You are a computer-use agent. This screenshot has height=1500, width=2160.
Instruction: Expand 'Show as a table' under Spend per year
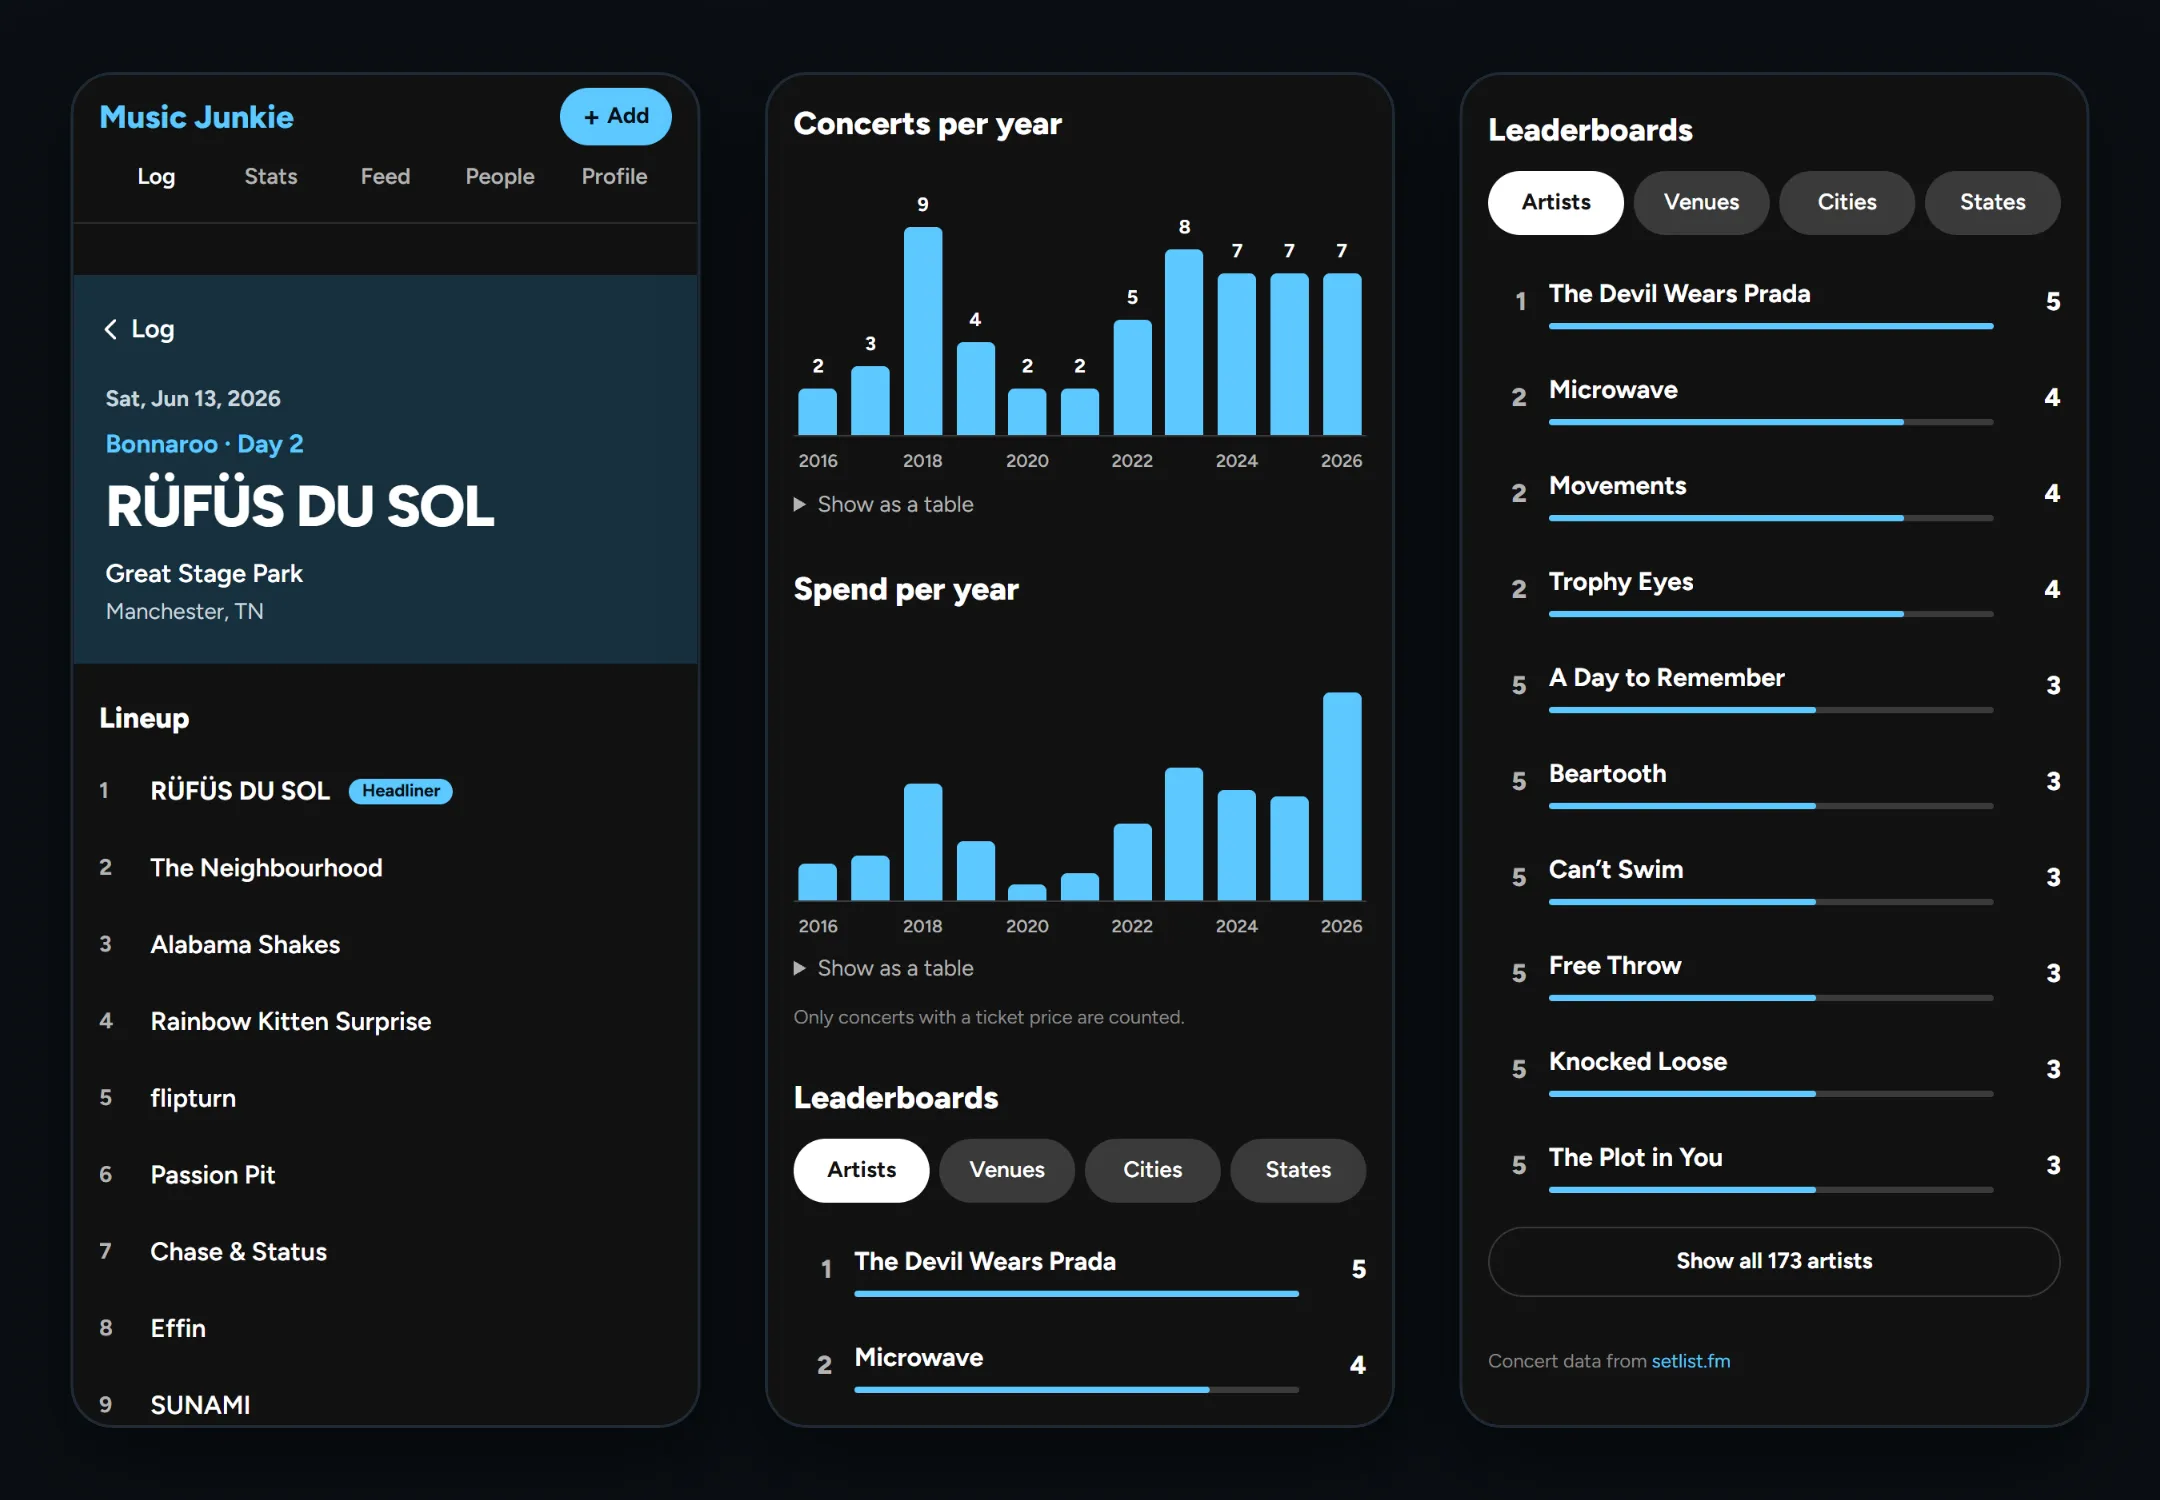point(884,968)
